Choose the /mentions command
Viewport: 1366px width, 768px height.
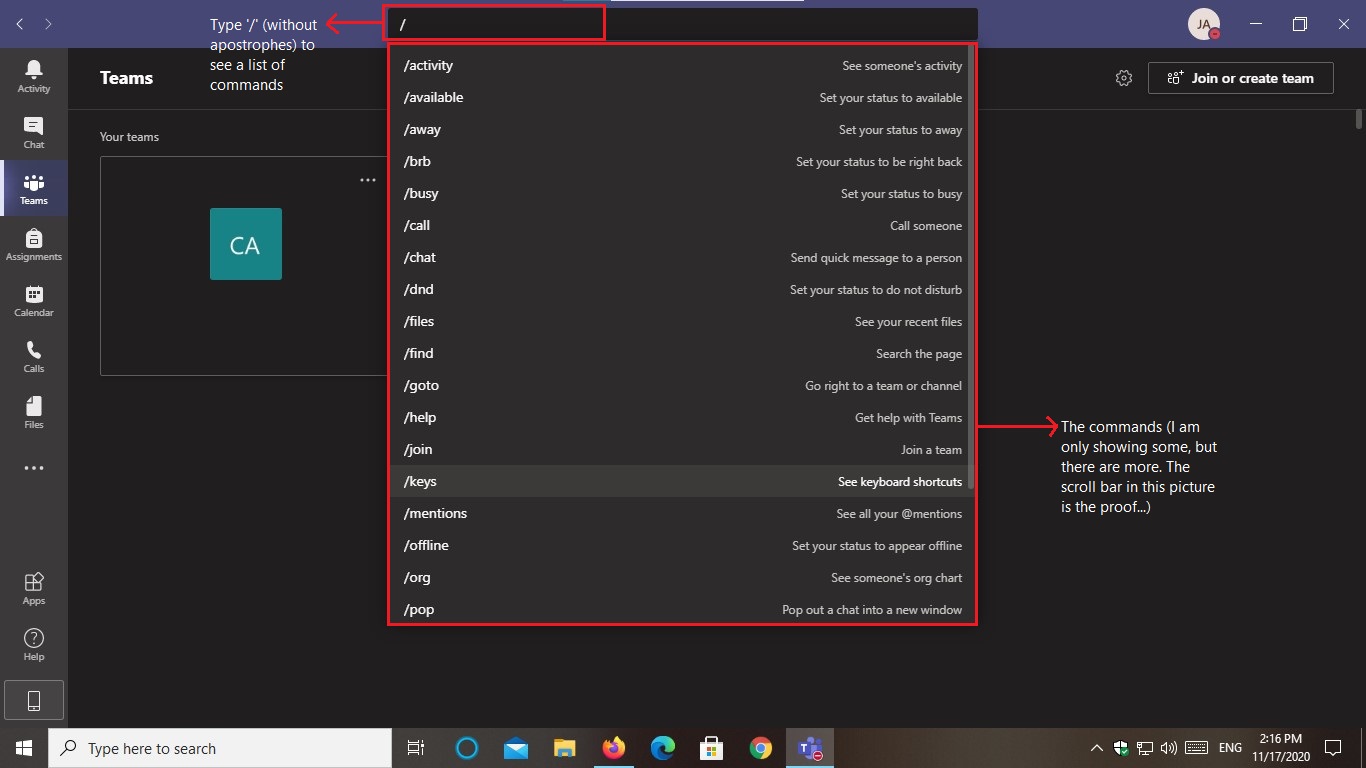click(x=681, y=514)
